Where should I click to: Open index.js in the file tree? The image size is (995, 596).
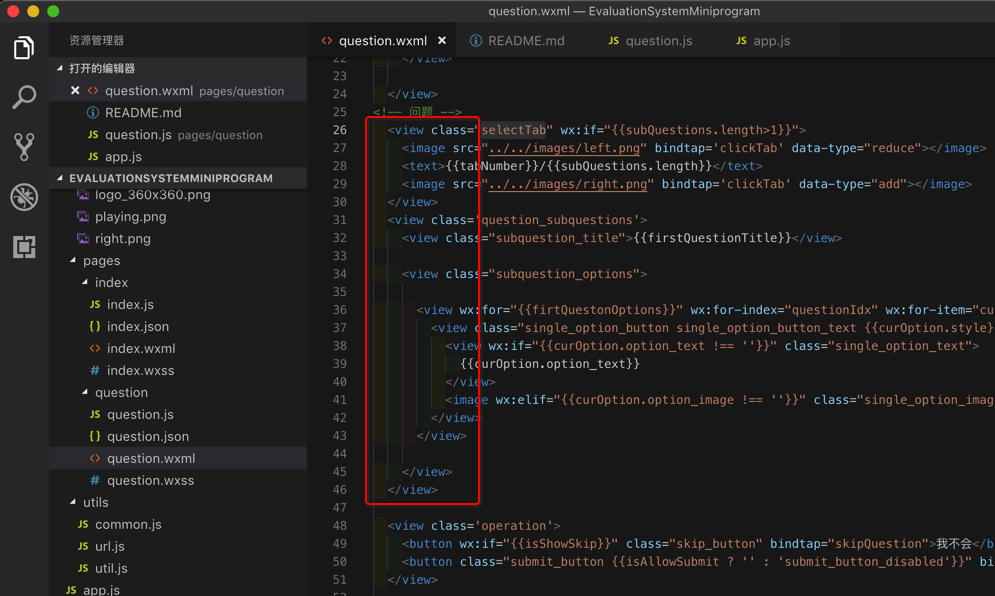pos(178,305)
